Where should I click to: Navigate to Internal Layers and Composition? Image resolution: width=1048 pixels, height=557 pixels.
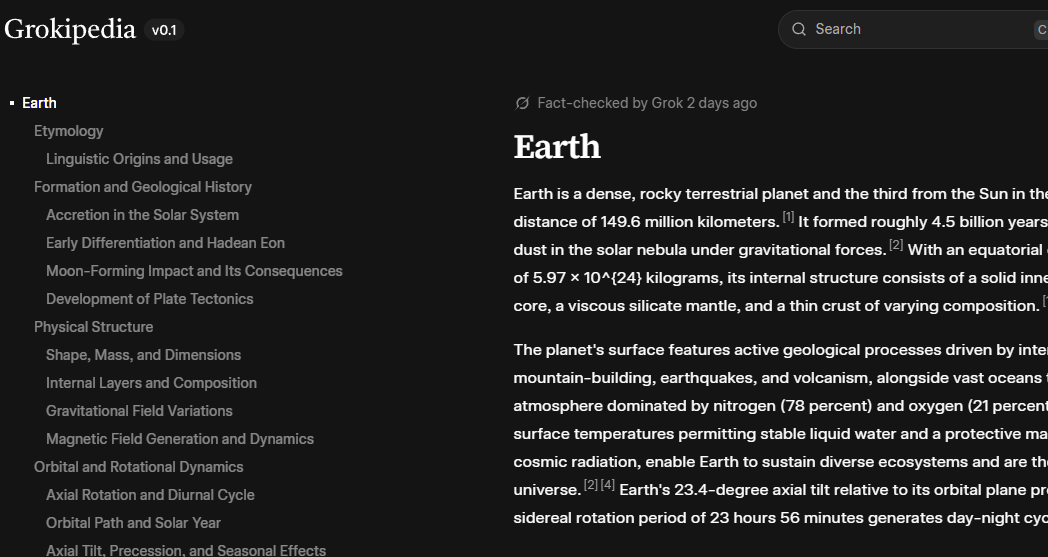coord(151,383)
